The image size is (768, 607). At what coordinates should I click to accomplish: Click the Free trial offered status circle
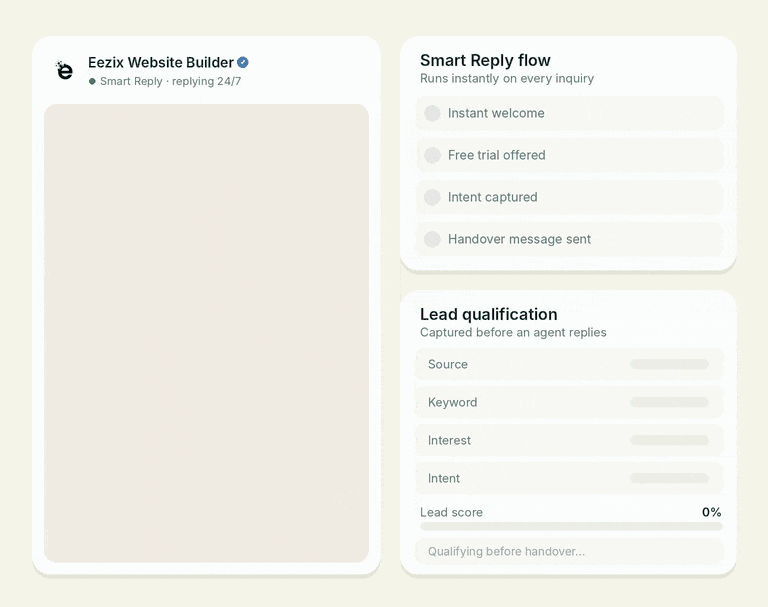tap(432, 155)
